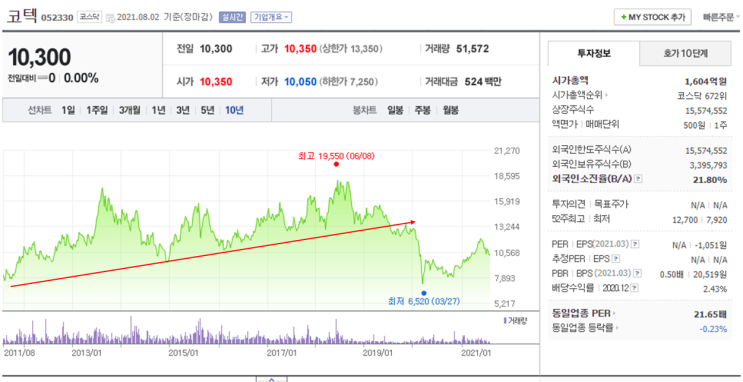Click the 거래량 value 51,572
Viewport: 743px width, 382px height.
point(472,48)
